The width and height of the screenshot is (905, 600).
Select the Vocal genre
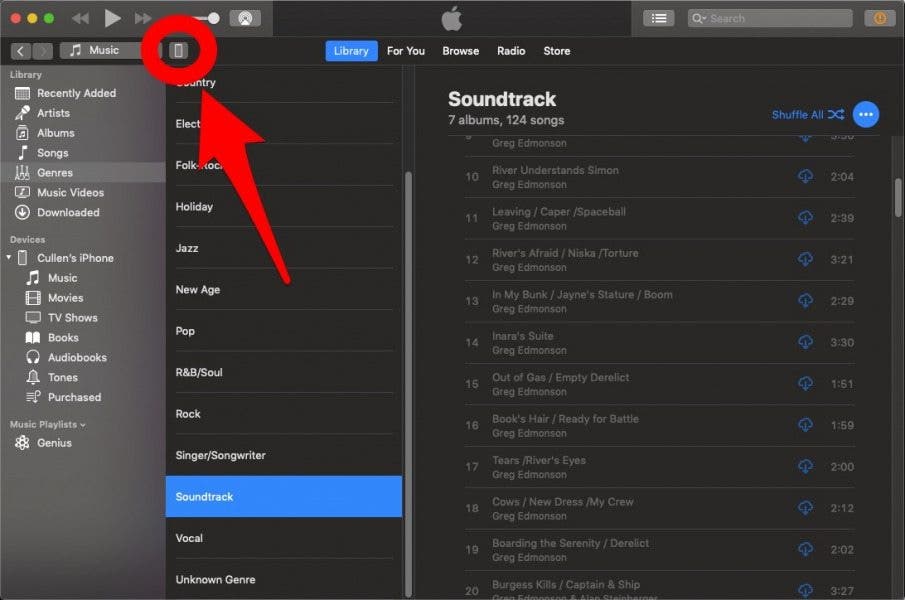tap(284, 538)
